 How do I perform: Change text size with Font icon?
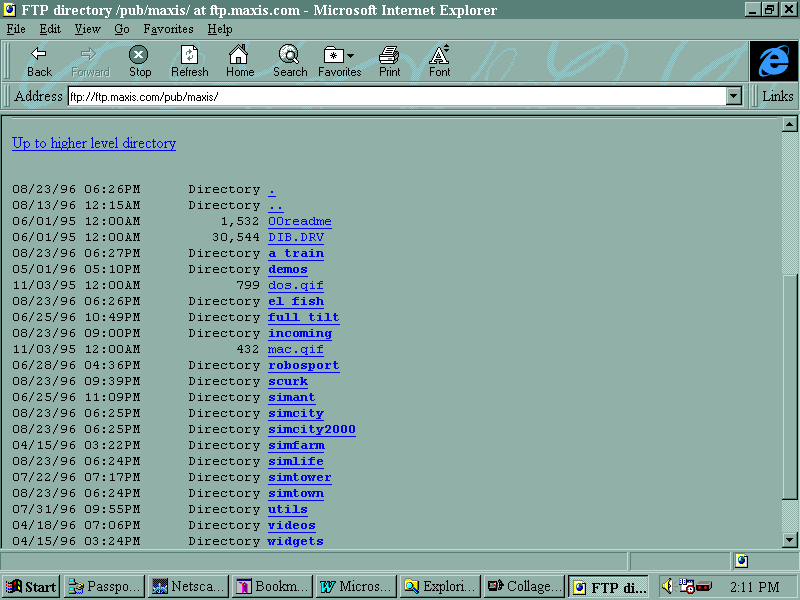[x=439, y=61]
